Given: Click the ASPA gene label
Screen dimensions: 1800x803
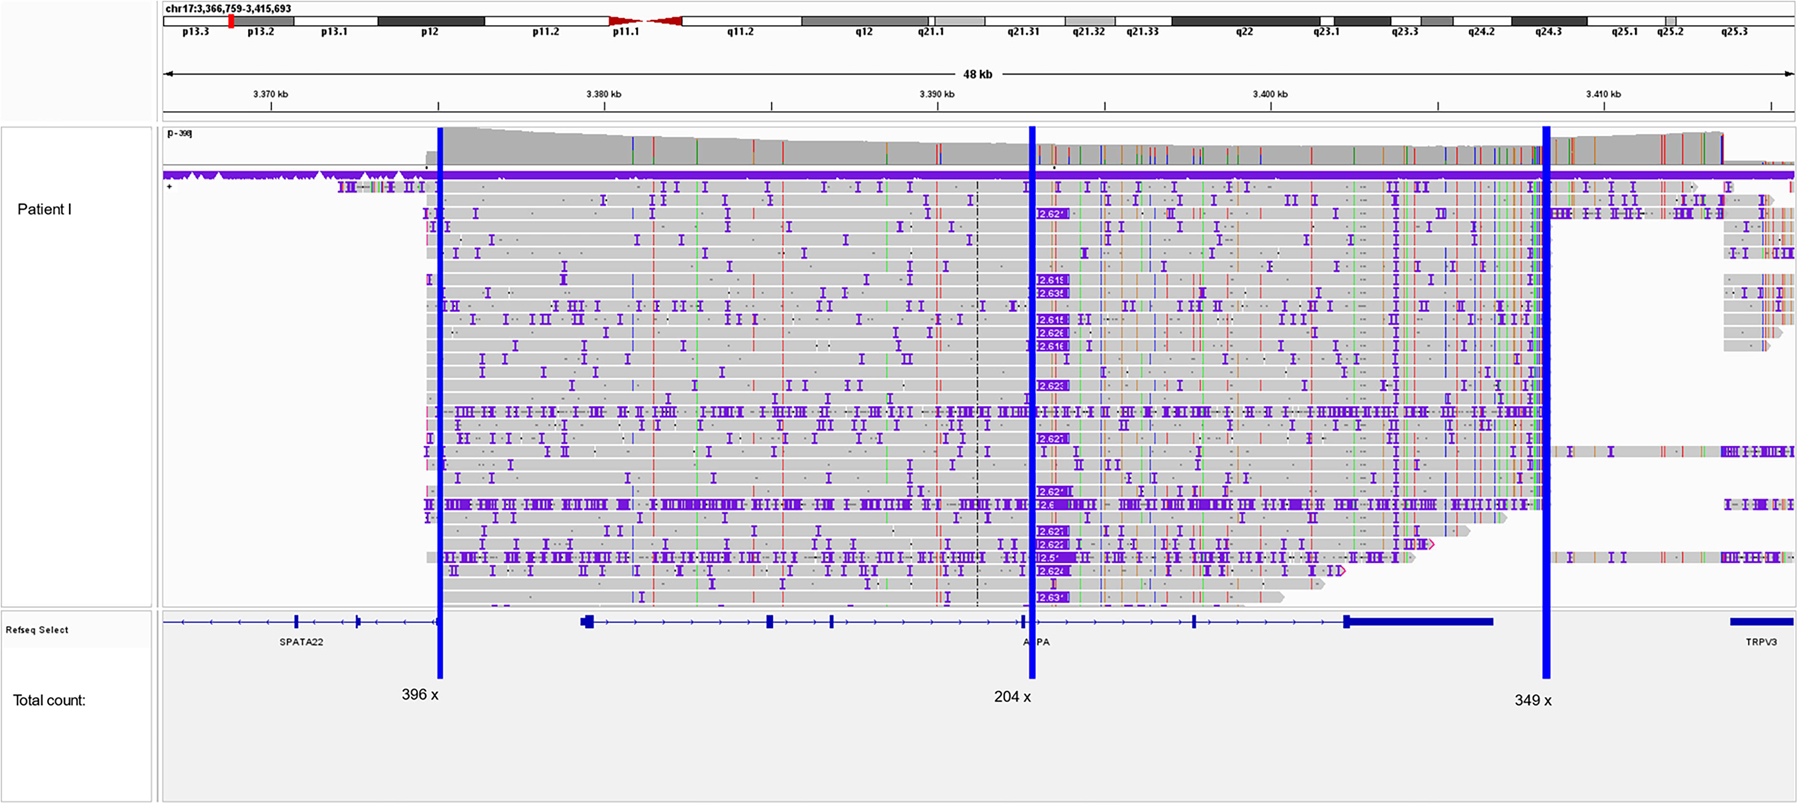Looking at the screenshot, I should click(x=1037, y=642).
